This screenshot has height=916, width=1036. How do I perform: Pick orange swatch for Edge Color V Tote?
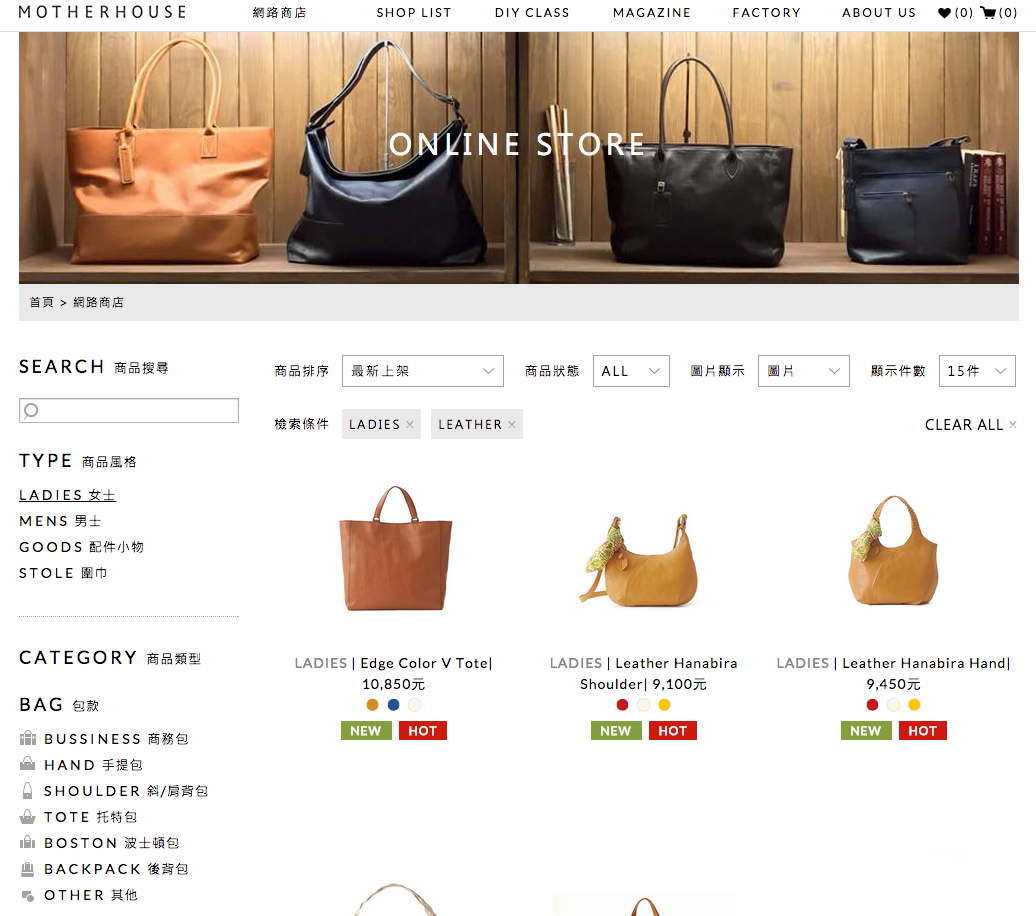coord(373,705)
